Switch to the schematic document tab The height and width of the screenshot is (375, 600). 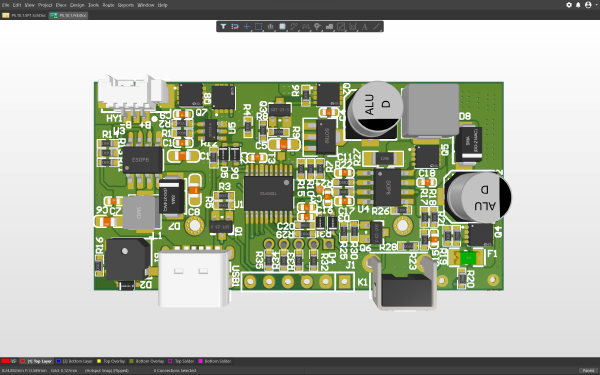[24, 15]
